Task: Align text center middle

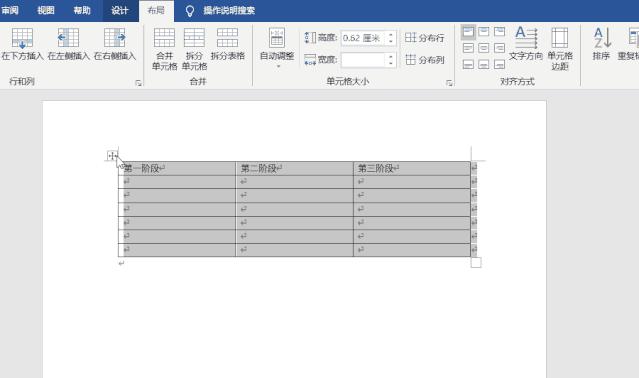Action: coord(484,48)
